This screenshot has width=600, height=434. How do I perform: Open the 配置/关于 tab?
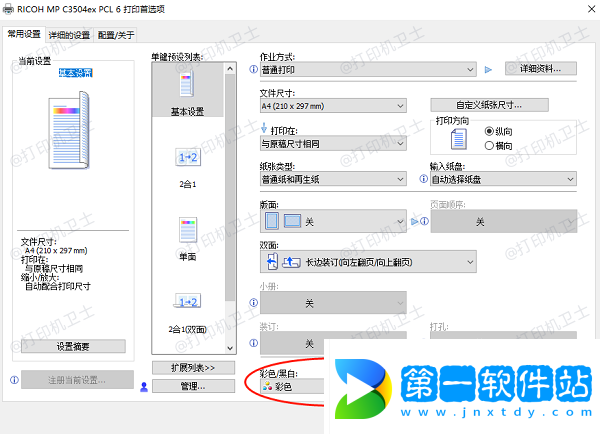116,35
